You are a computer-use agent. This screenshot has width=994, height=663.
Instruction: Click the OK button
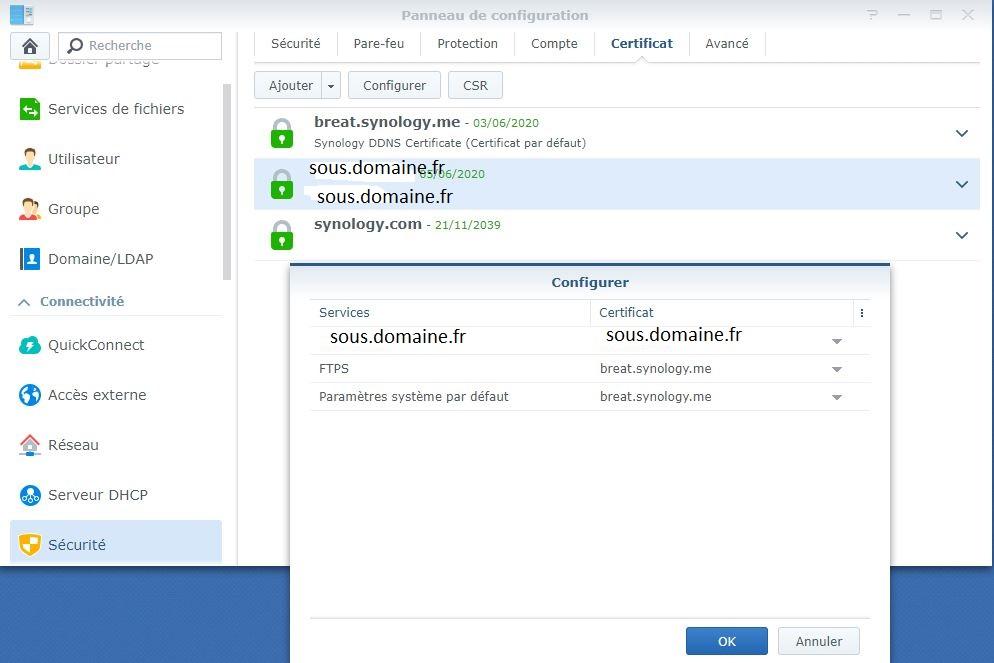click(726, 641)
